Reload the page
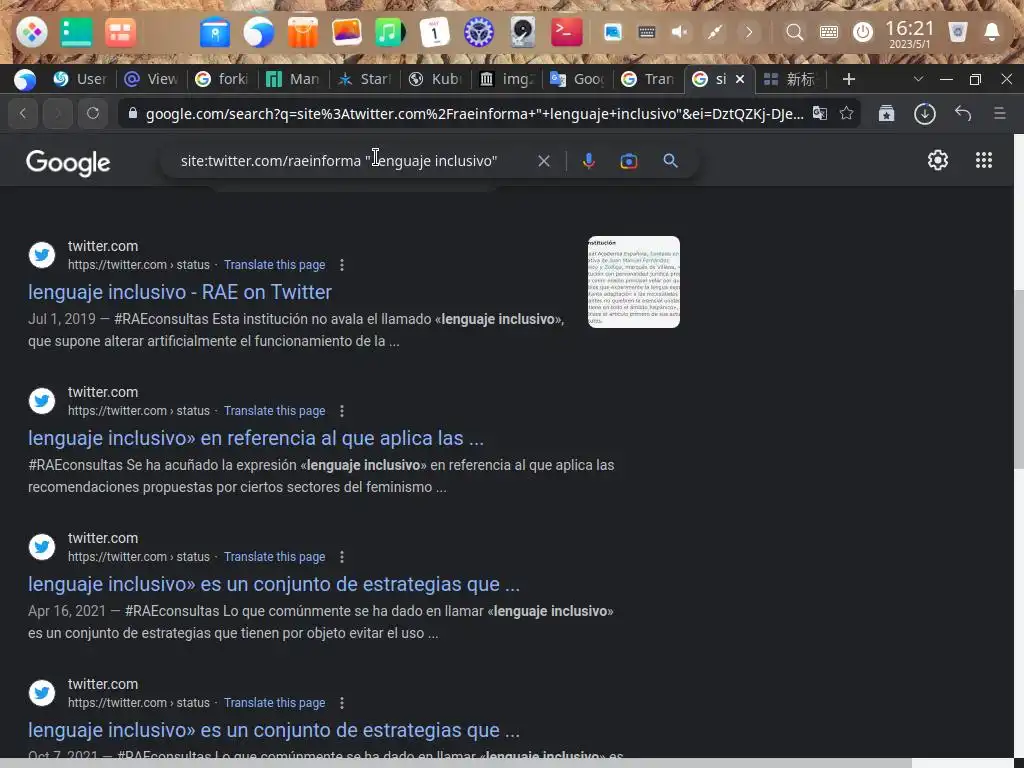Image resolution: width=1024 pixels, height=768 pixels. click(93, 114)
